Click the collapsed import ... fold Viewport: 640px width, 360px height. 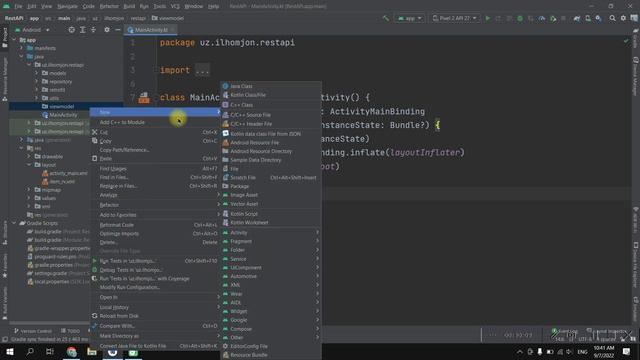point(202,70)
